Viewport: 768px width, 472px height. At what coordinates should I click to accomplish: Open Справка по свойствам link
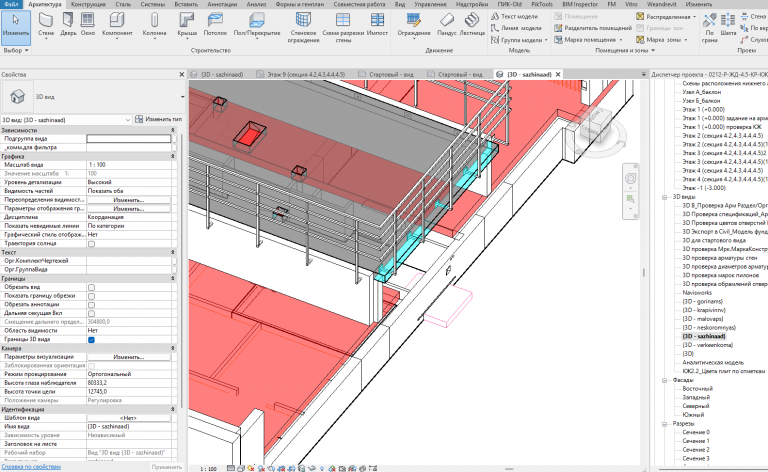[x=31, y=467]
